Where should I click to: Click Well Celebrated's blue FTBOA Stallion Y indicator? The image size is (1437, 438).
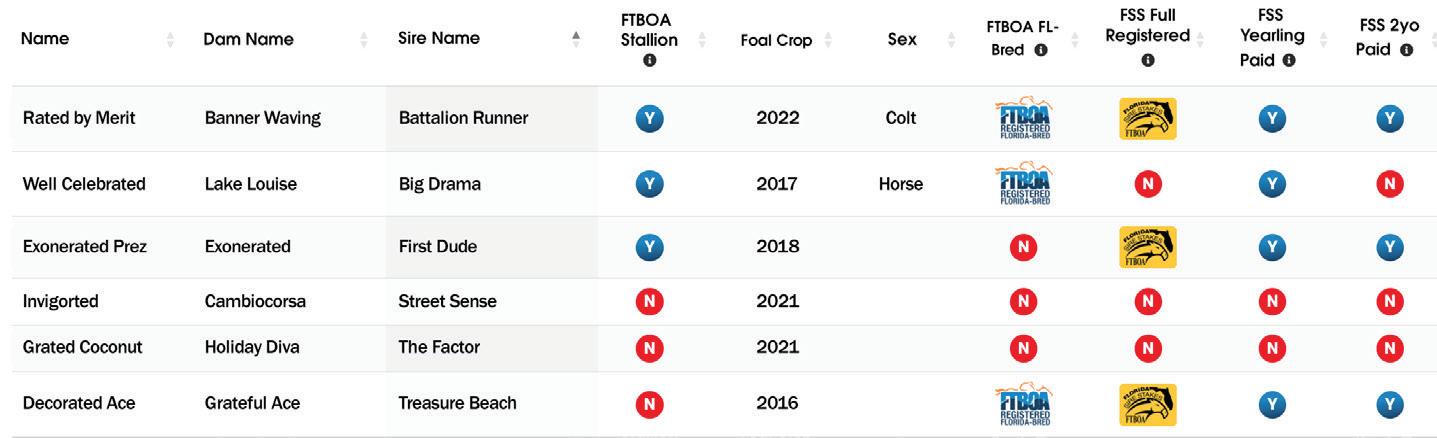649,184
